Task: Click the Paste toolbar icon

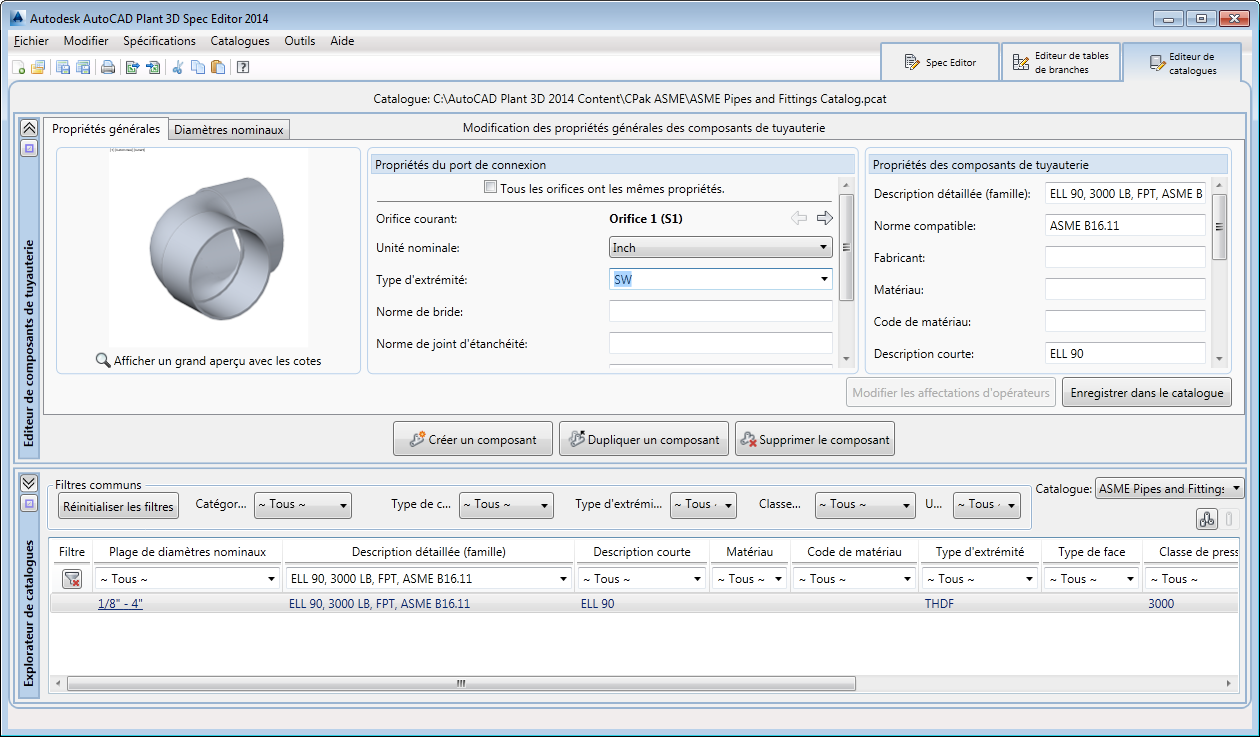Action: point(217,67)
